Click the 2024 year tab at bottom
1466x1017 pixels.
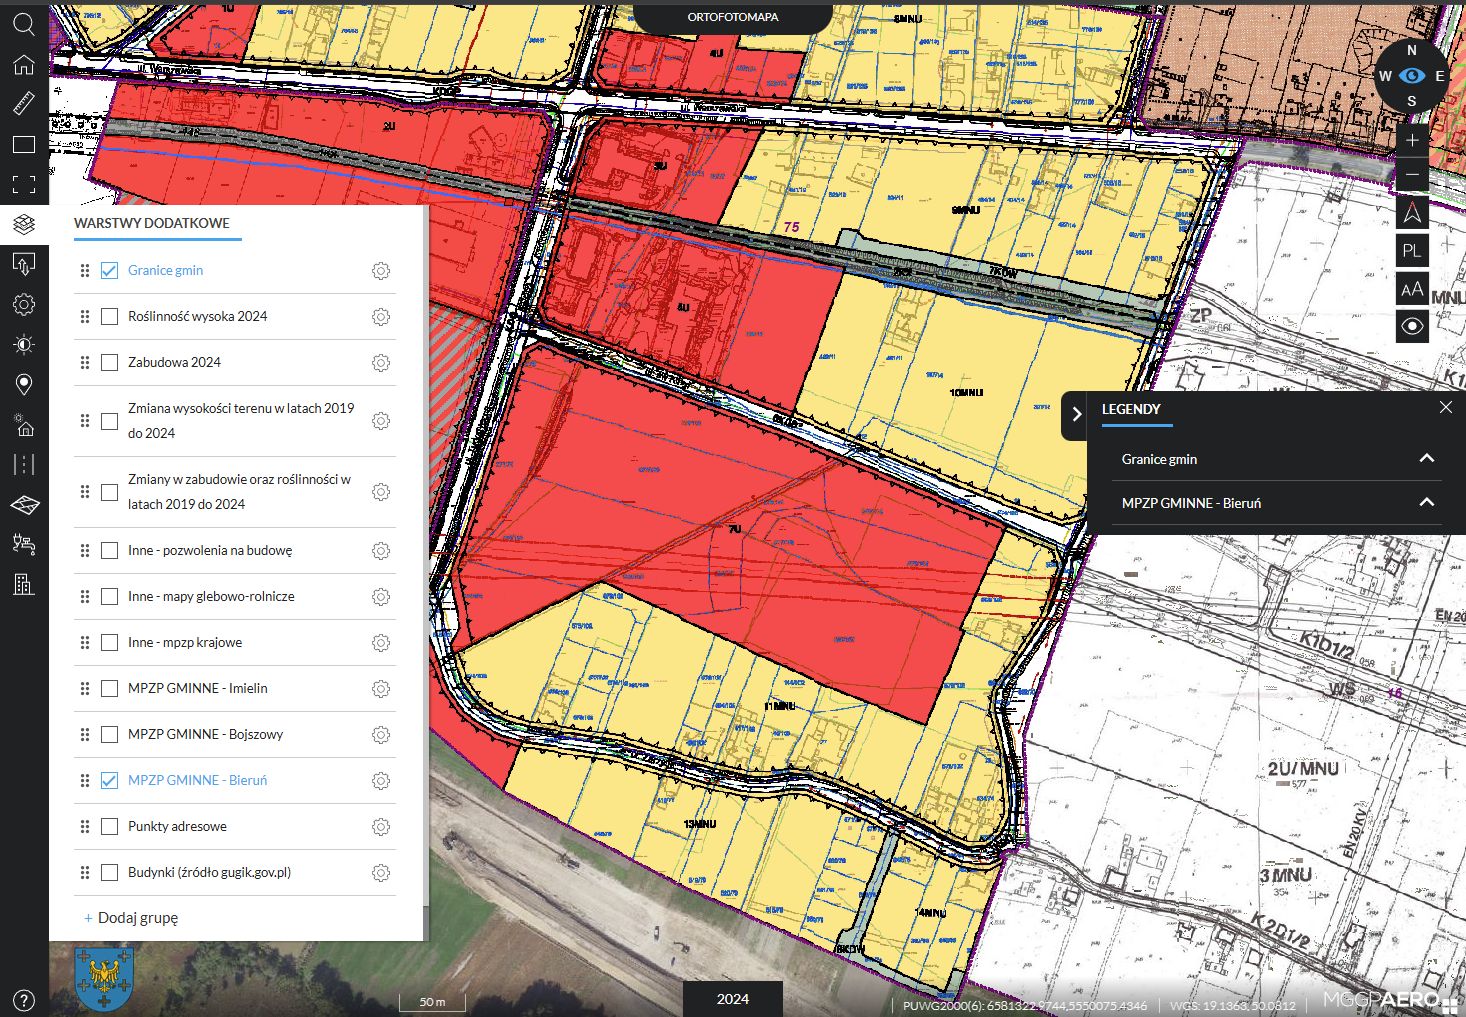(x=732, y=999)
